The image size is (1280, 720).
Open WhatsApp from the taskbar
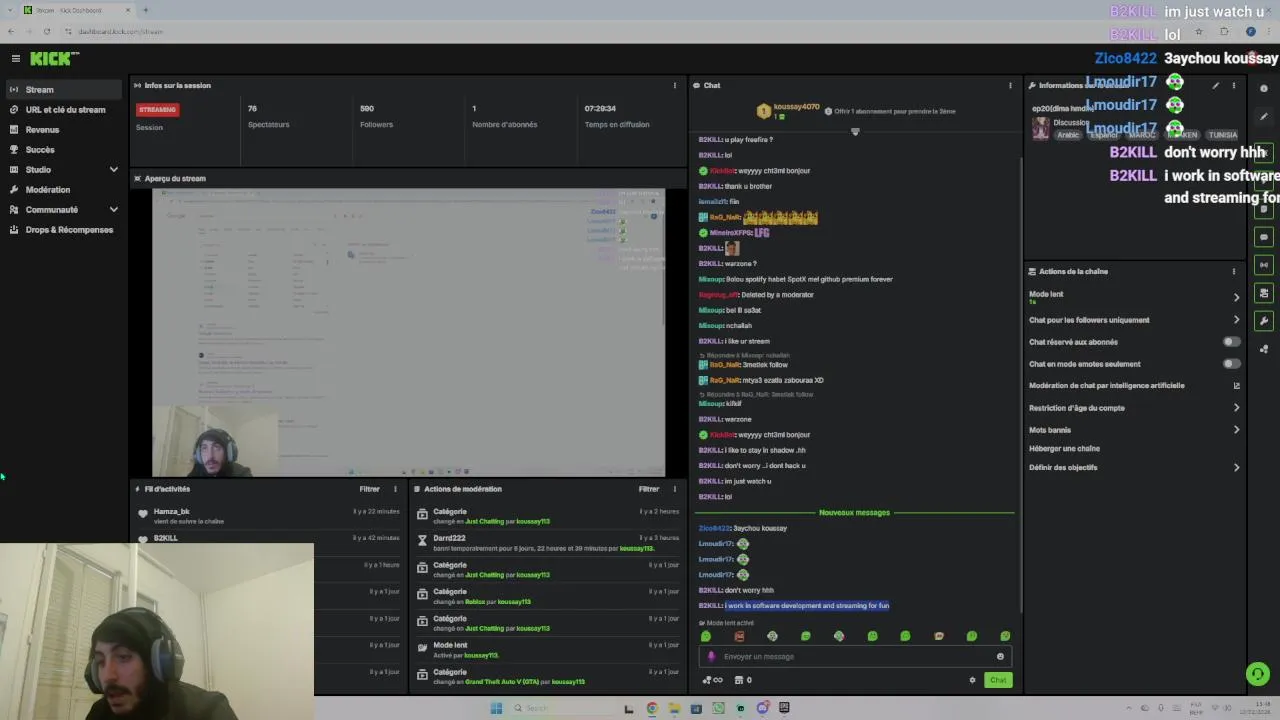[718, 708]
